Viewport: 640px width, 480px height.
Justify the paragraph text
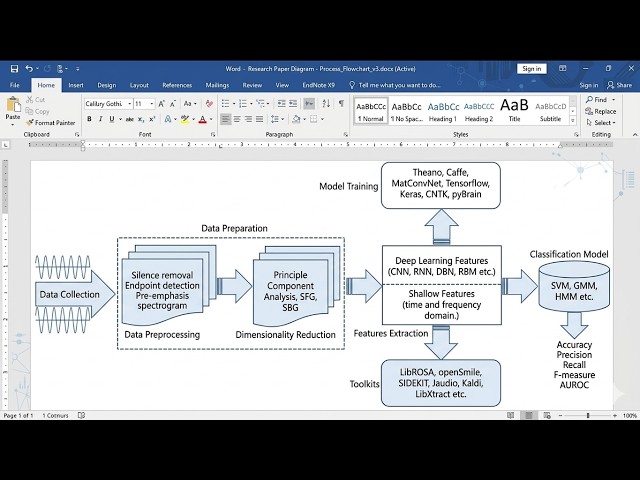coord(260,119)
